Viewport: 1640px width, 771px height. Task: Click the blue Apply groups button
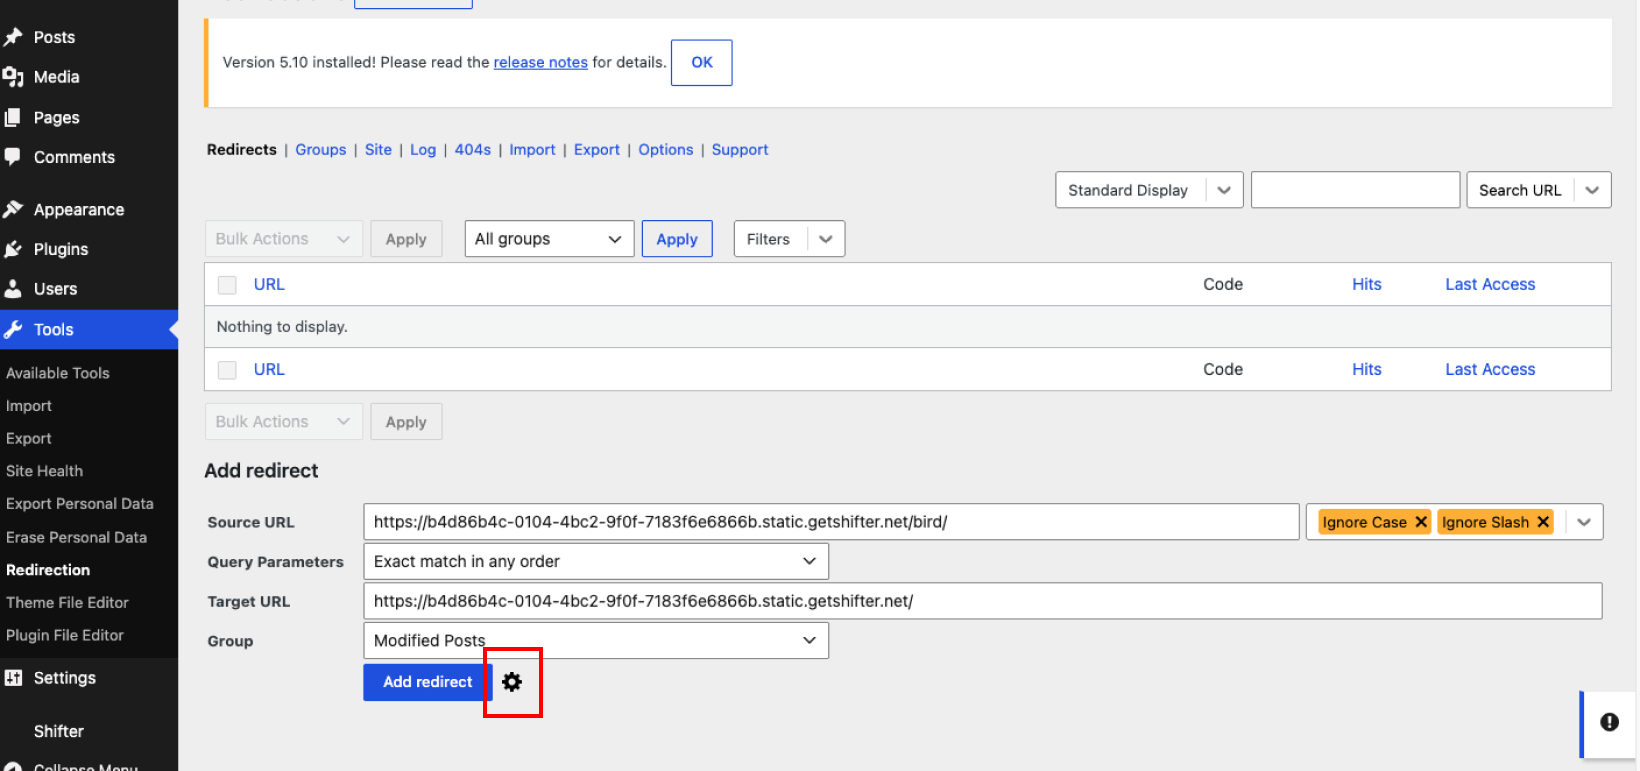click(677, 239)
